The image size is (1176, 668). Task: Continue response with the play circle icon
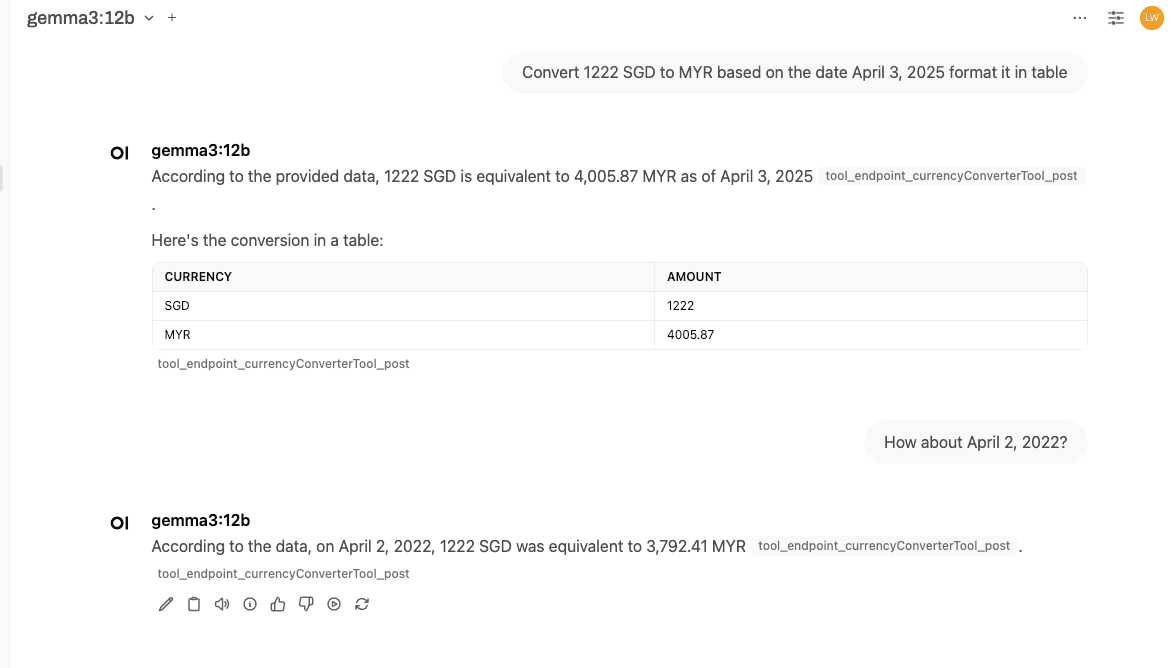coord(334,604)
